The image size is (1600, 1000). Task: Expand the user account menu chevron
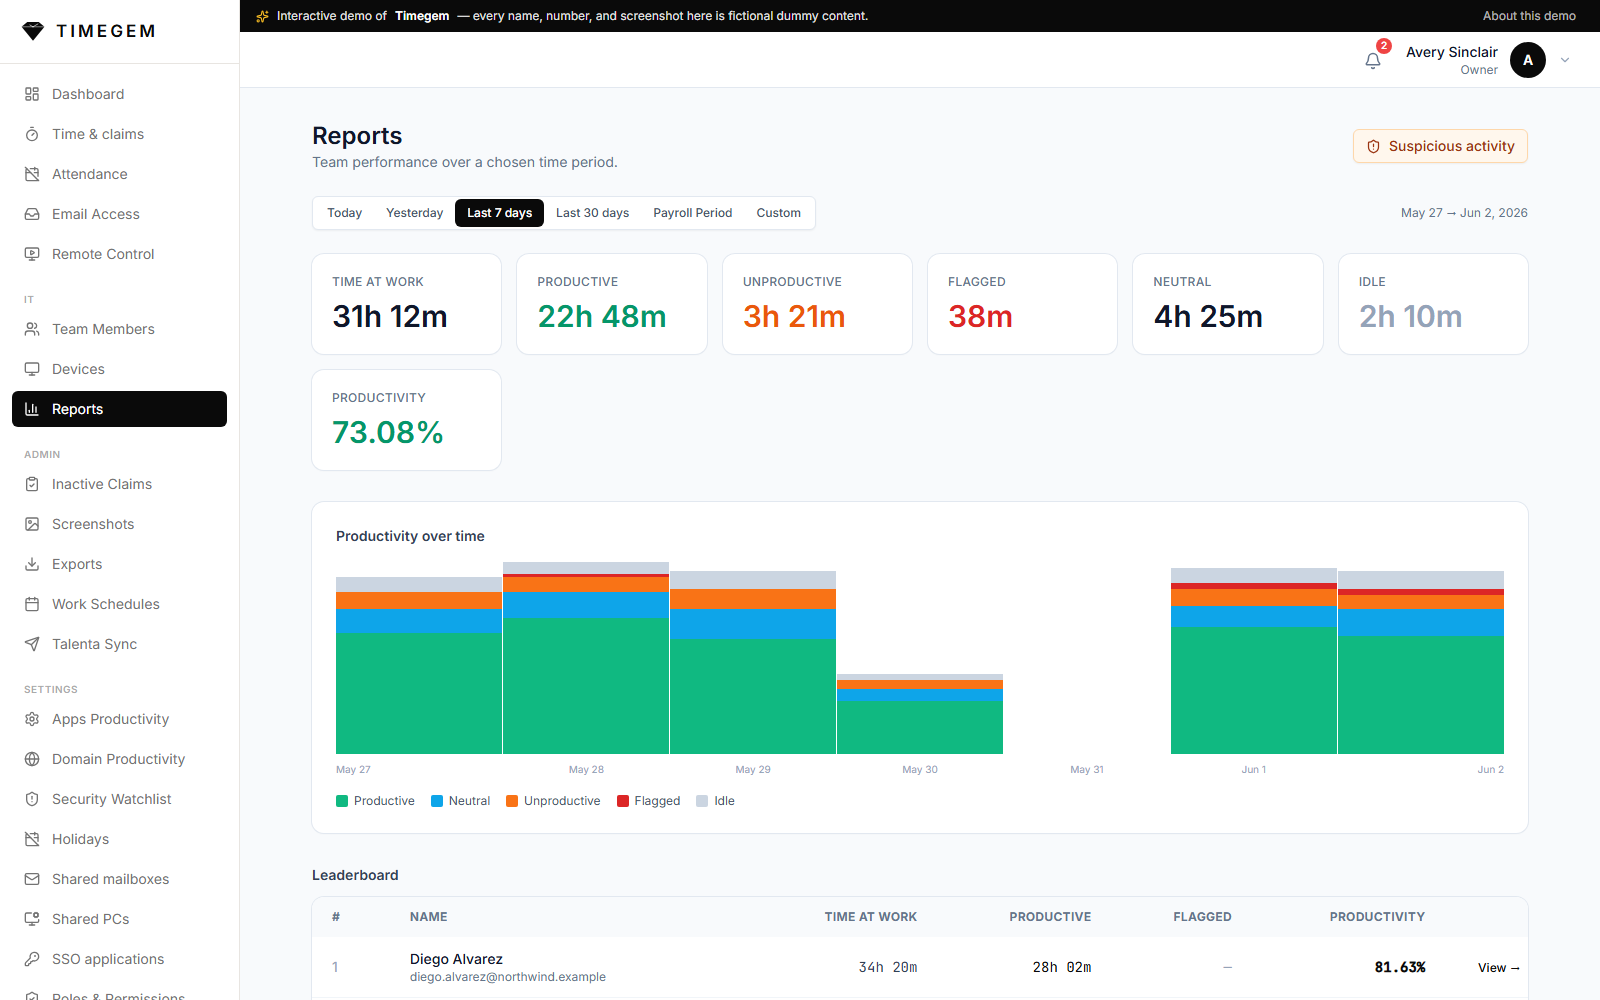pyautogui.click(x=1565, y=60)
